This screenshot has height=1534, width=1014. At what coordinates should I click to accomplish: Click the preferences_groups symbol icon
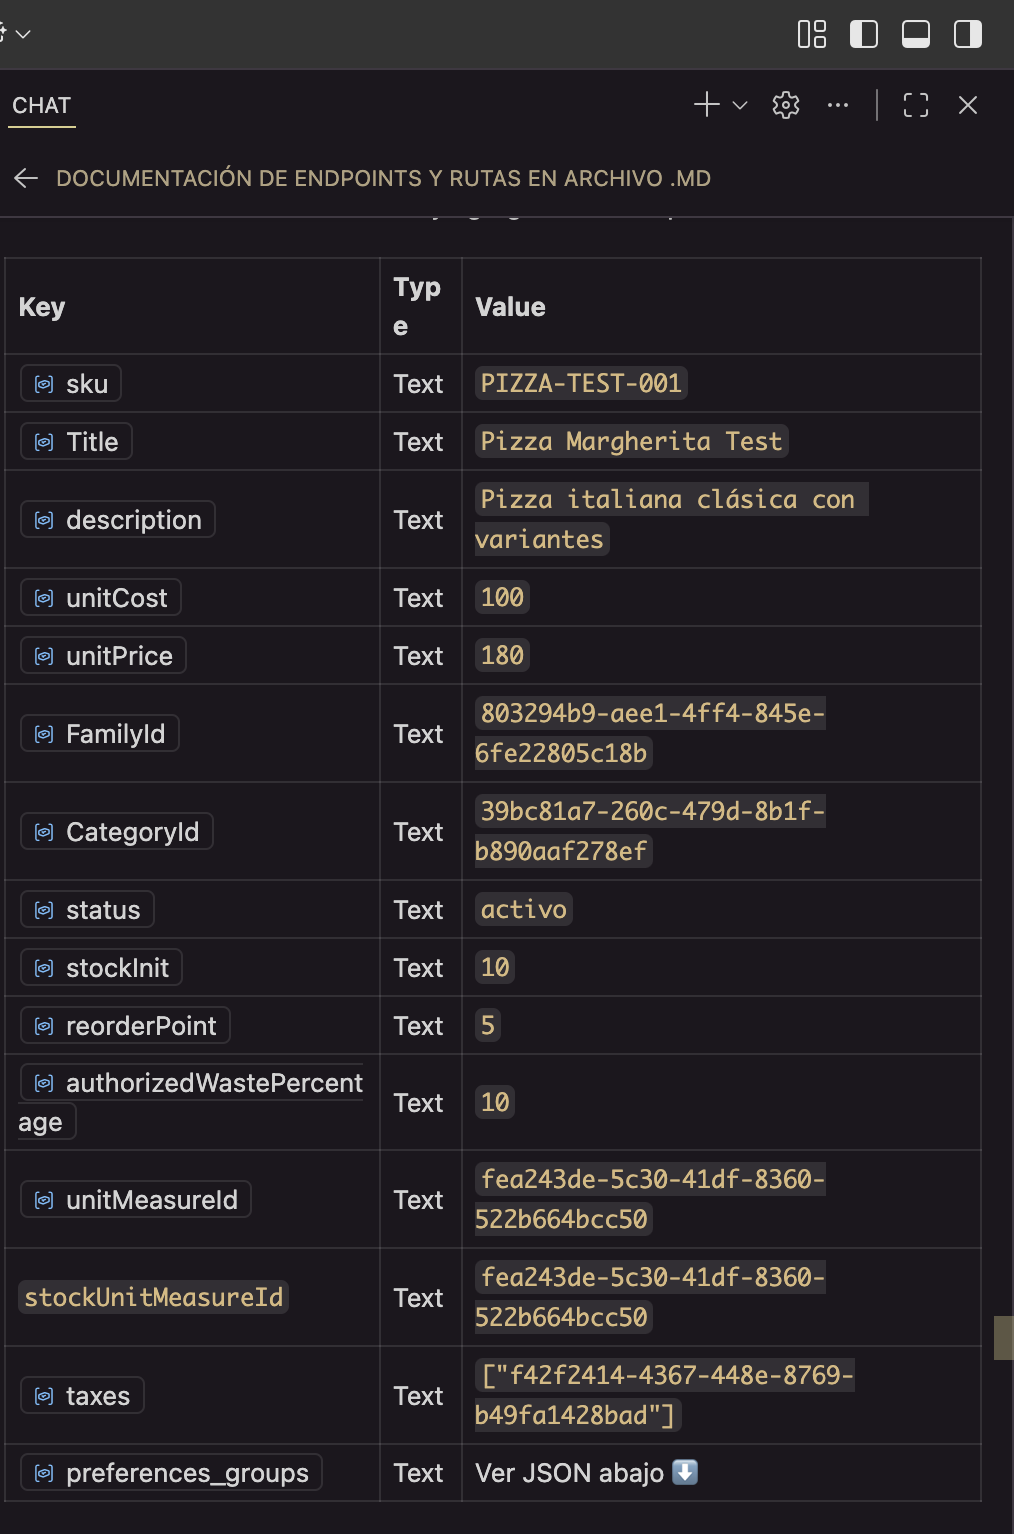[x=44, y=1473]
